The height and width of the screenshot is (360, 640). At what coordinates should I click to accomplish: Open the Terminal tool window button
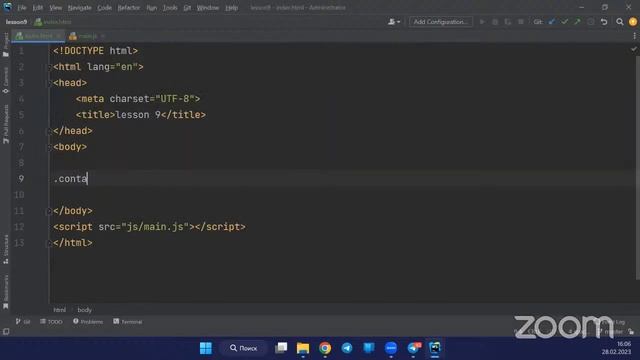point(128,322)
